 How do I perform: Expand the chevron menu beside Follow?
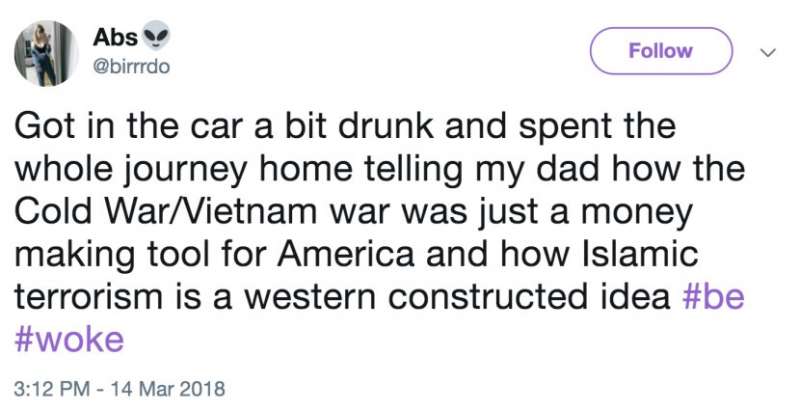click(x=768, y=50)
